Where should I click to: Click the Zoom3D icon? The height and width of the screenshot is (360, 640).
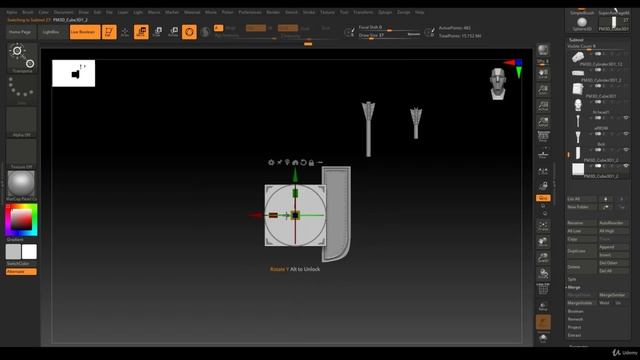tap(543, 258)
